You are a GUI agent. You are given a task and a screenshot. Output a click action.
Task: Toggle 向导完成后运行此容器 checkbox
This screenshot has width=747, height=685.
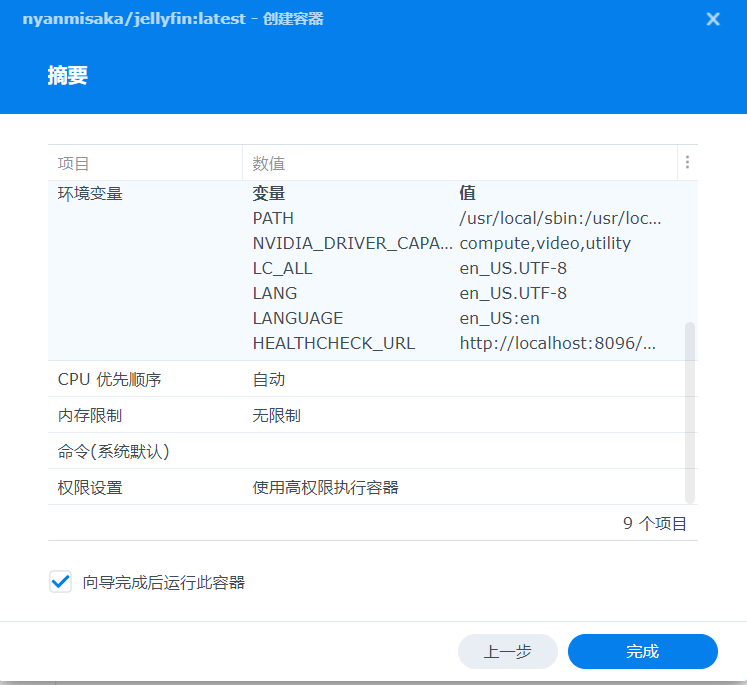(x=61, y=582)
